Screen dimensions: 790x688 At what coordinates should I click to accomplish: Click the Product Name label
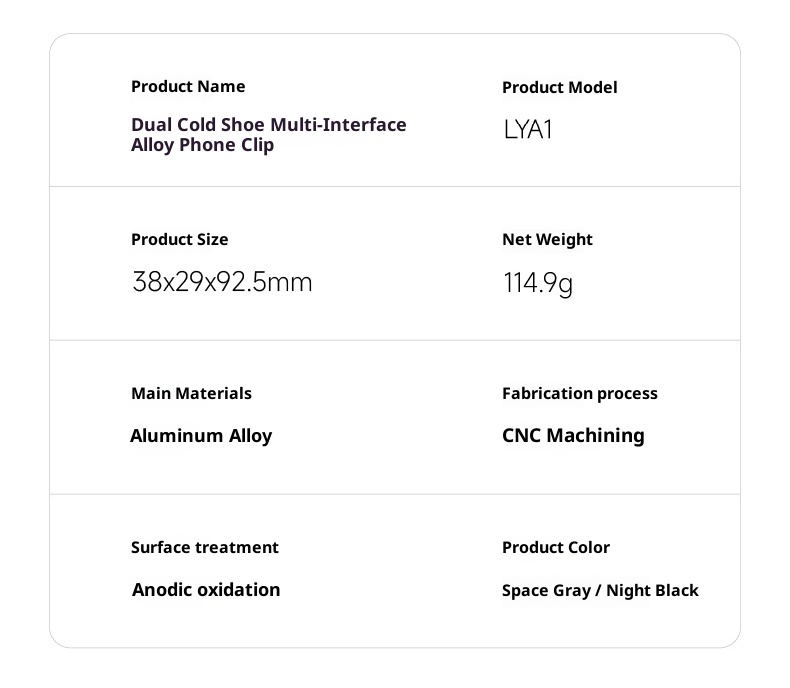pos(188,87)
